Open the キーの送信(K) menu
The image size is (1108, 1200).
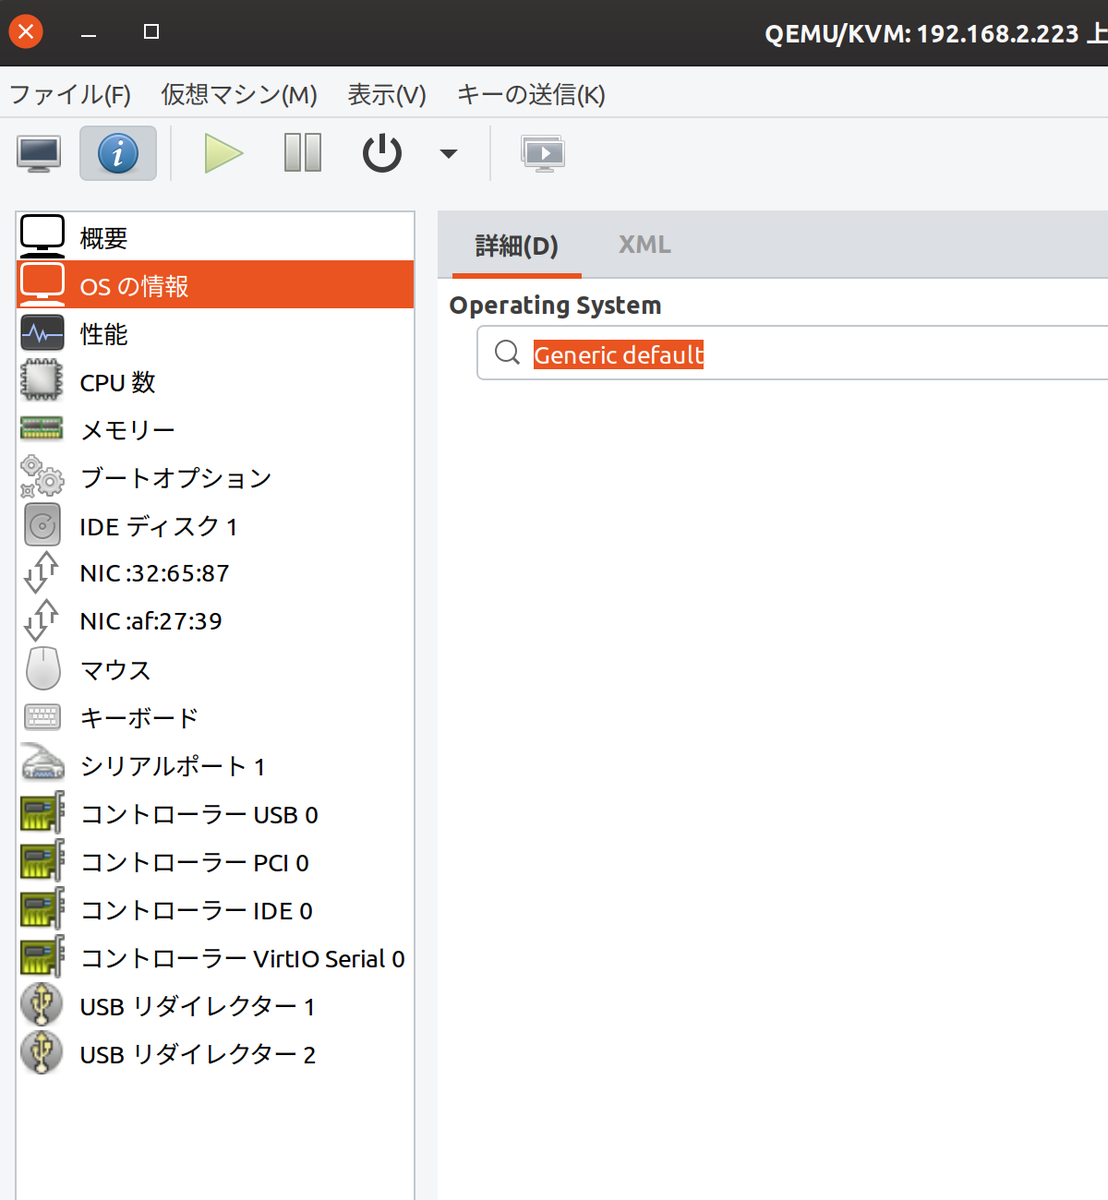point(531,94)
